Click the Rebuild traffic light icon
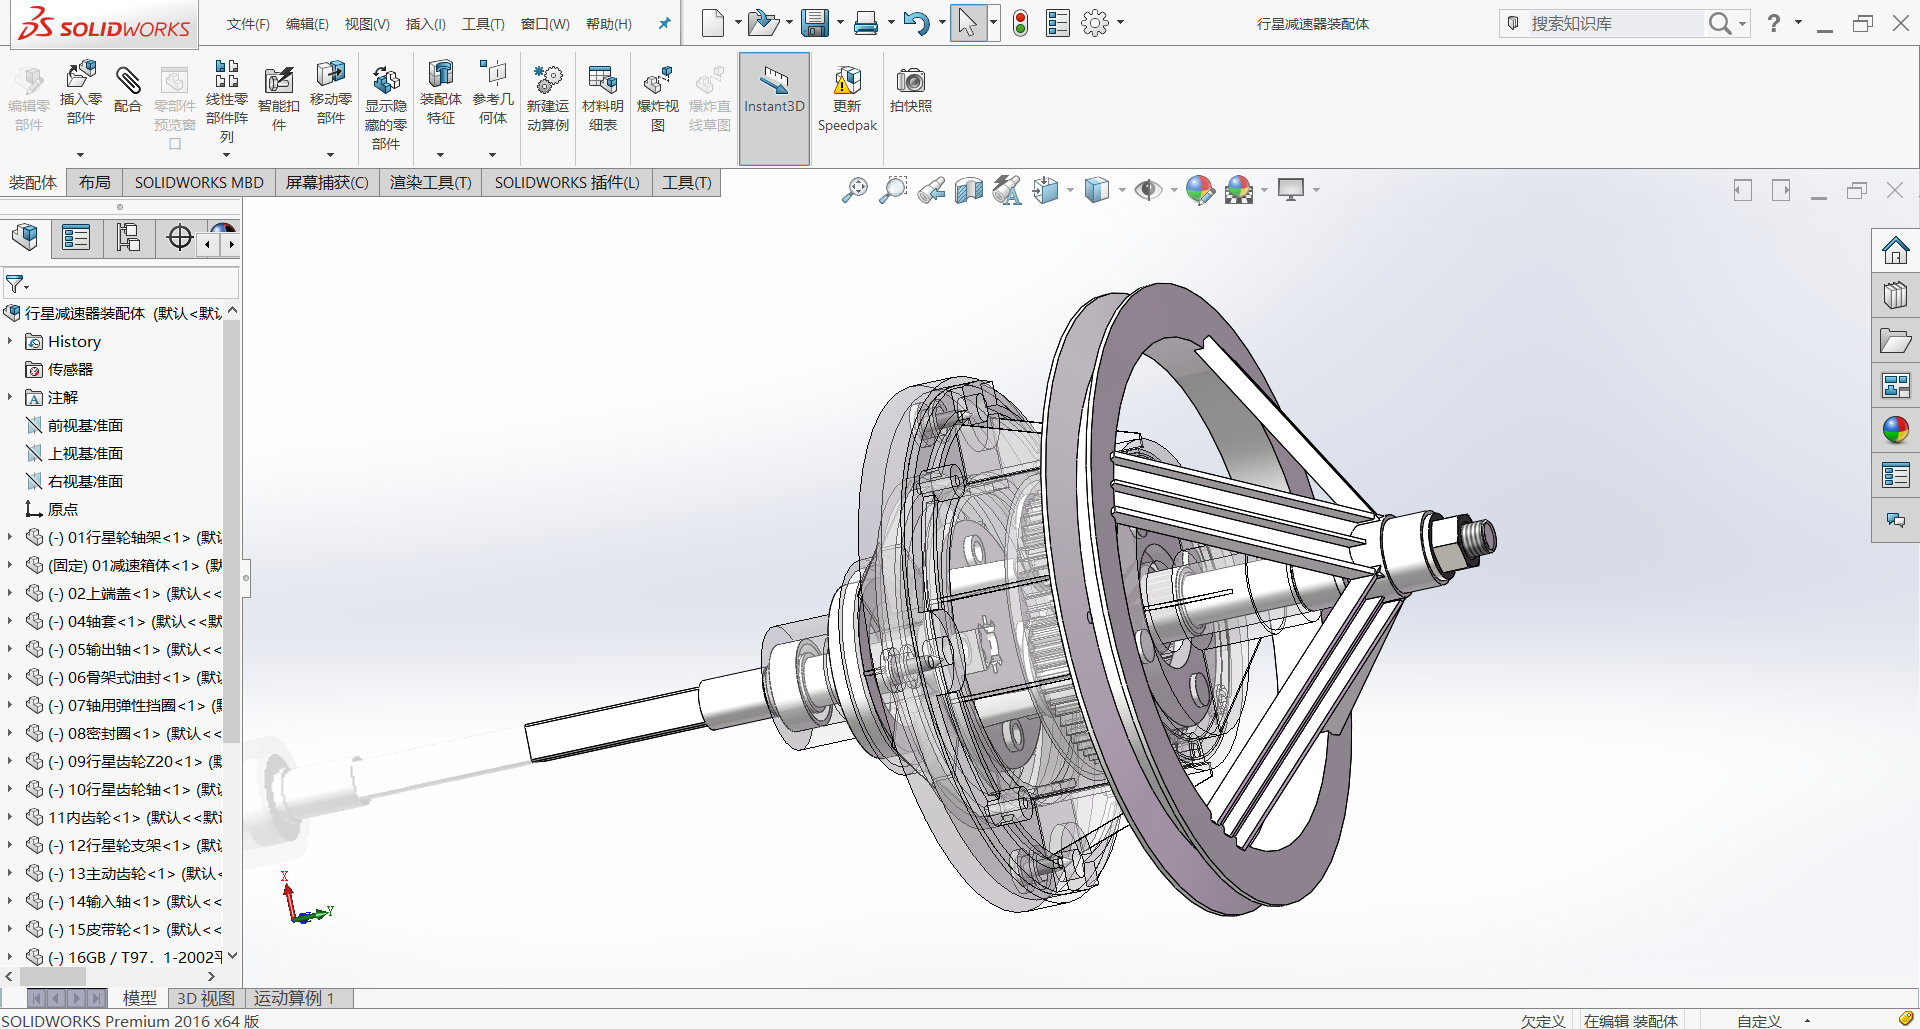The width and height of the screenshot is (1920, 1029). click(x=1020, y=23)
